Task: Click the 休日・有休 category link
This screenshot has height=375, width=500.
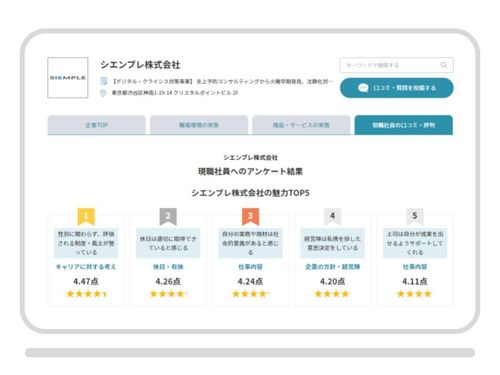Action: click(168, 267)
